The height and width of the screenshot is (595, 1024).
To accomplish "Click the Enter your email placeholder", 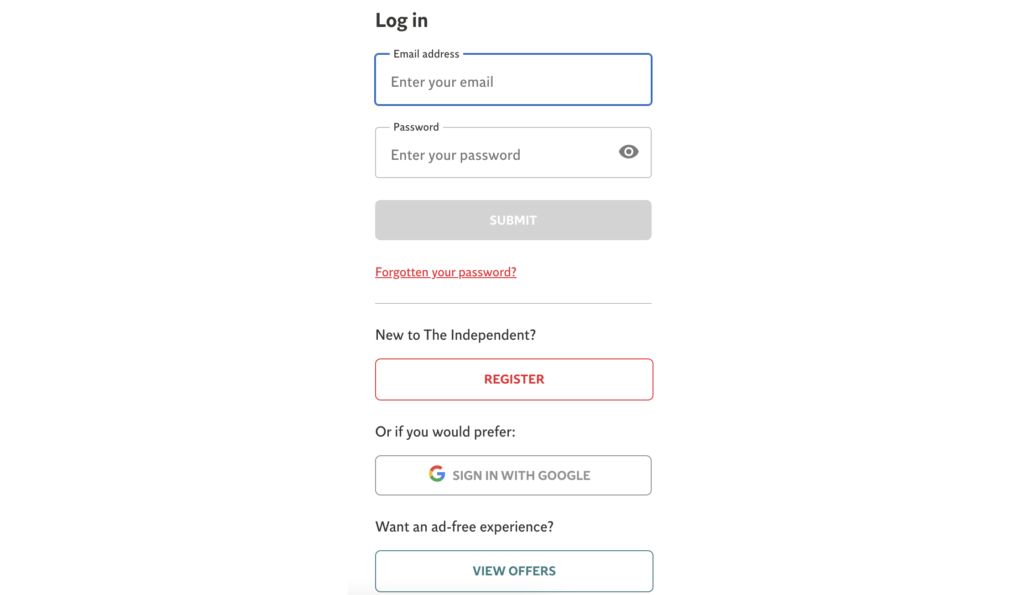I will point(442,82).
